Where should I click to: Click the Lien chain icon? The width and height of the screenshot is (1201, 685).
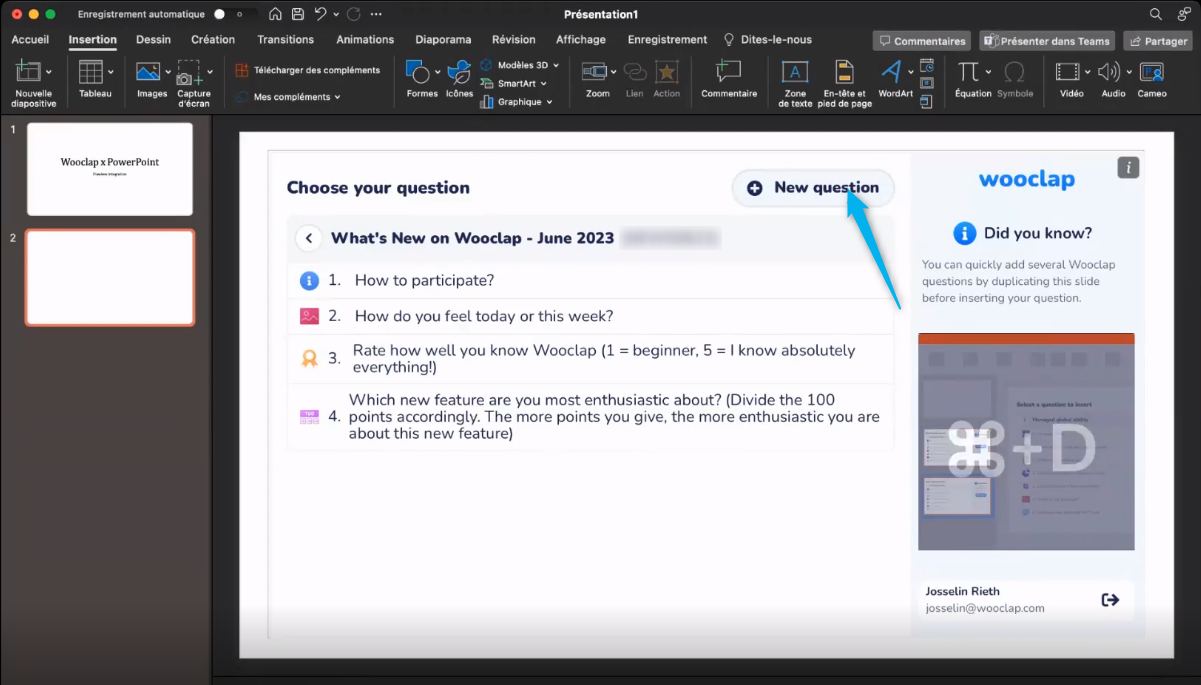pos(634,72)
